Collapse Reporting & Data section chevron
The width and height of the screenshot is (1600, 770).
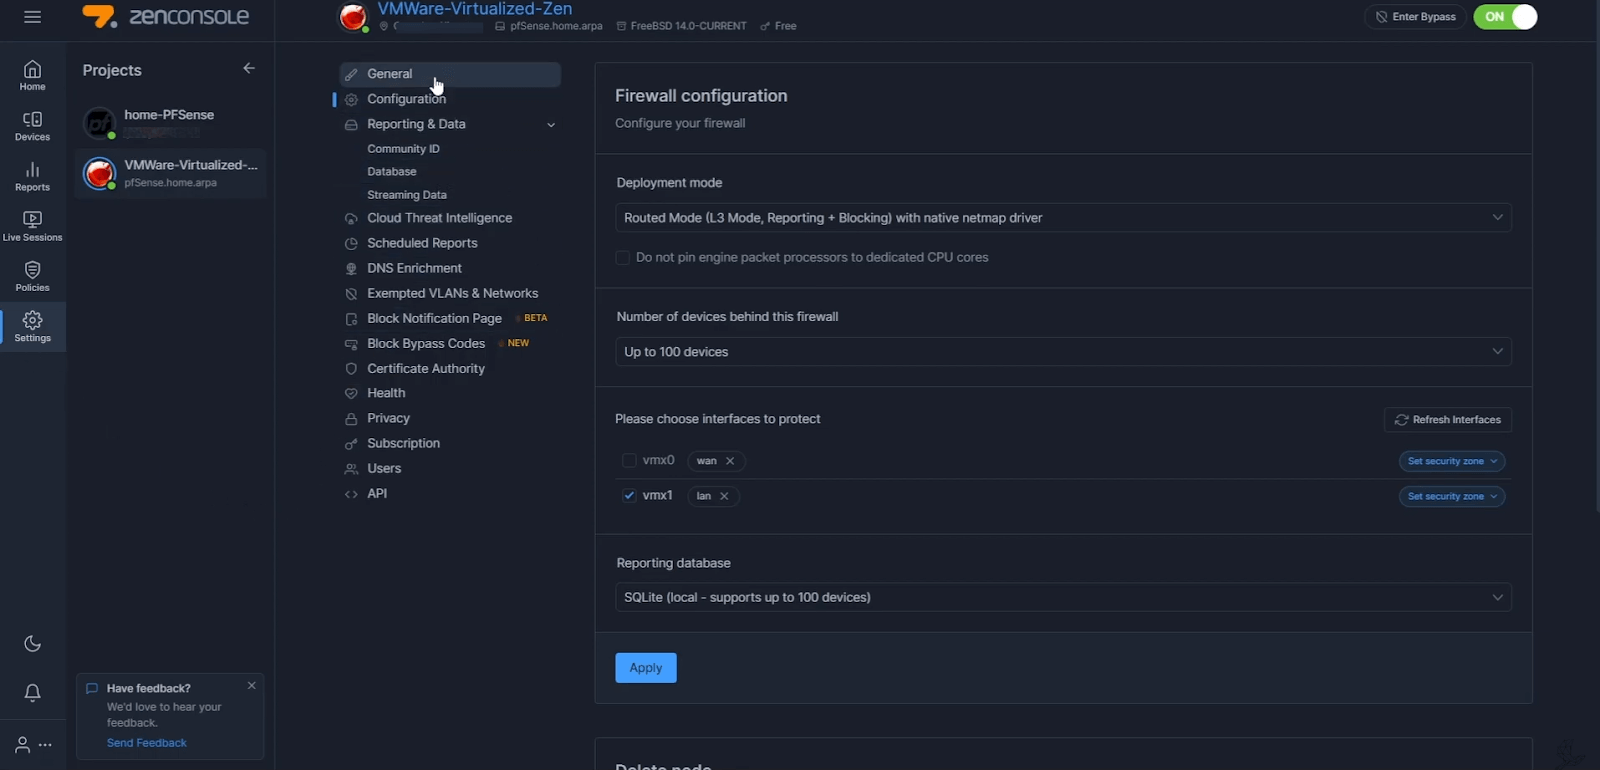[550, 125]
